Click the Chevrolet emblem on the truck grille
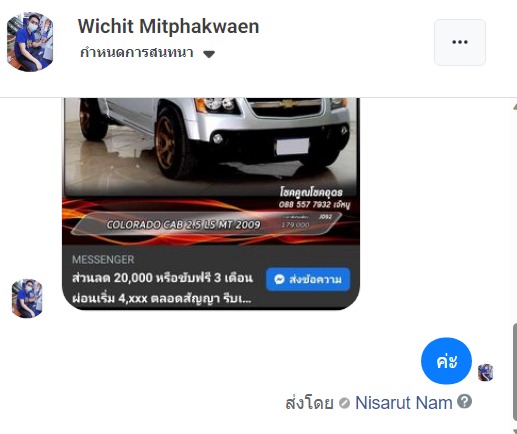The width and height of the screenshot is (517, 434). (x=286, y=103)
